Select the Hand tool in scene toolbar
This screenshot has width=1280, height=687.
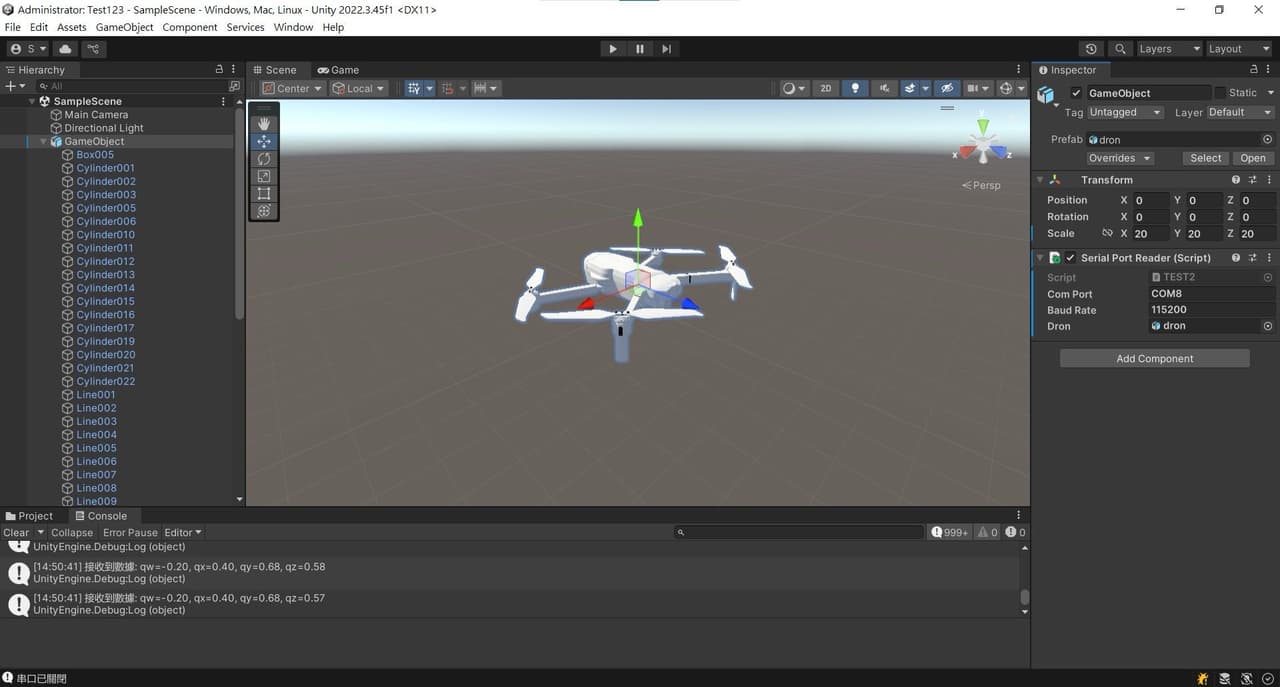pyautogui.click(x=264, y=124)
